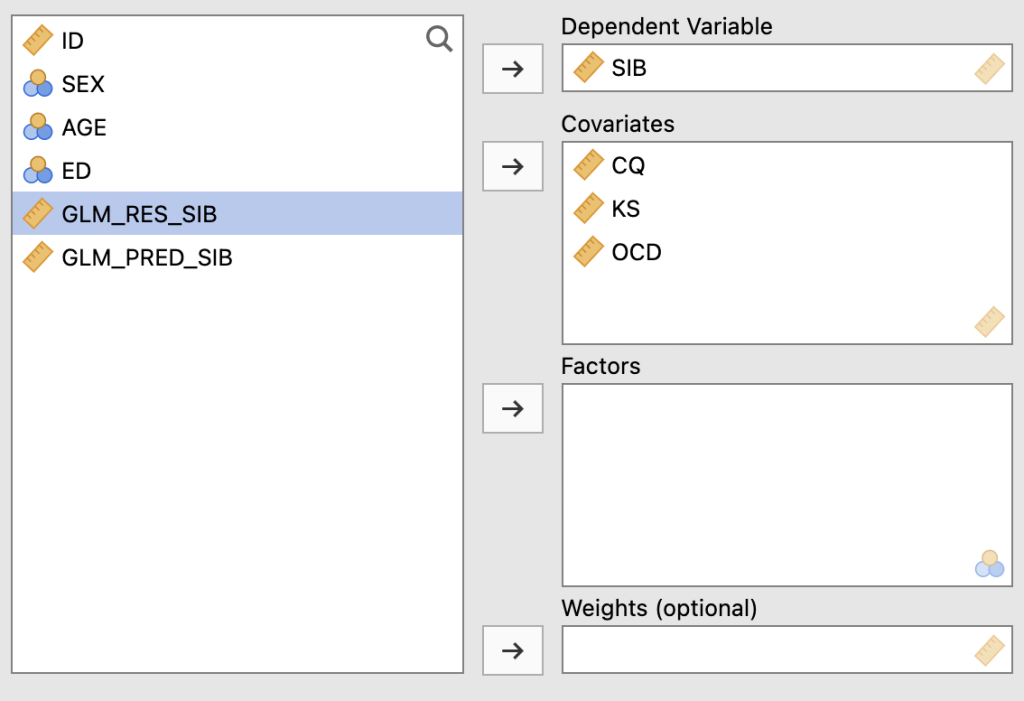This screenshot has height=701, width=1024.
Task: Open the variable search magnifier
Action: [438, 38]
